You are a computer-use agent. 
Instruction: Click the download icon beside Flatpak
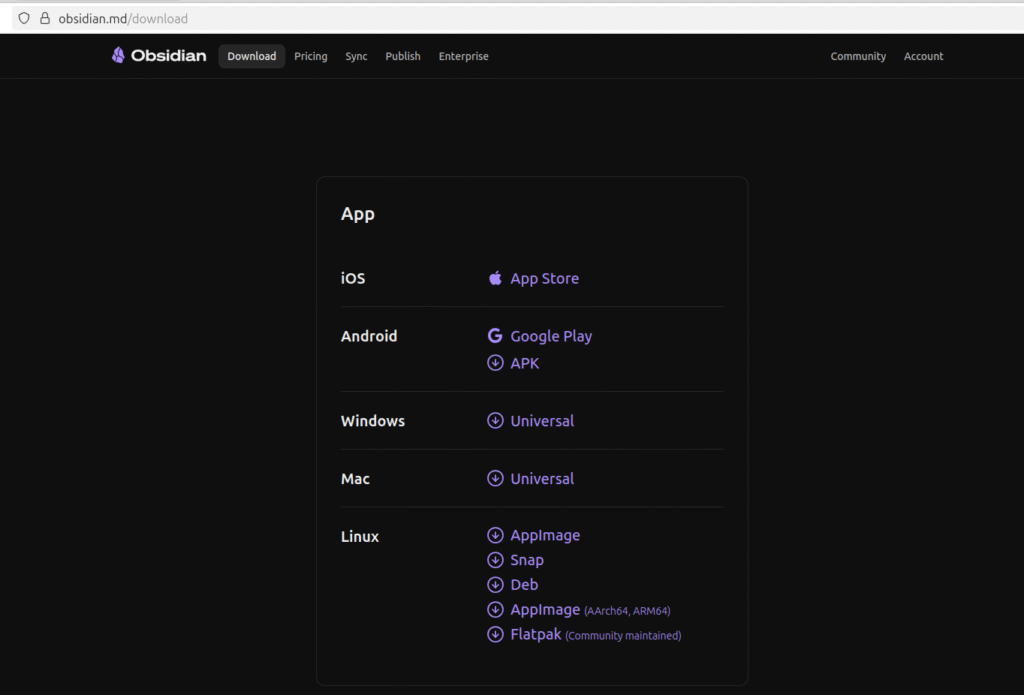coord(495,635)
